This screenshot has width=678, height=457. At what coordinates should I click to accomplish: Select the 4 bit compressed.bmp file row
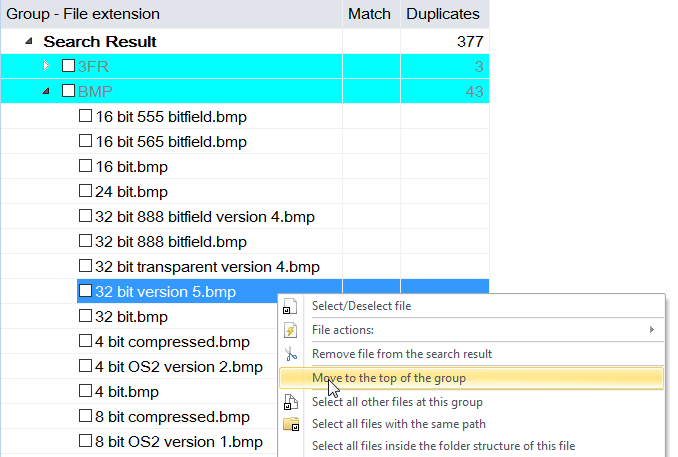coord(172,342)
